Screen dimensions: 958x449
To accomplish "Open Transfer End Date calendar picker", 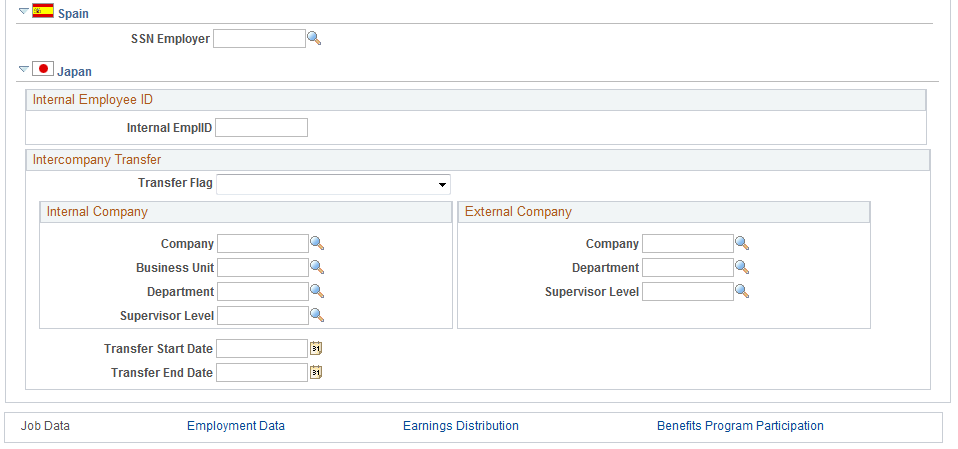I will [316, 372].
